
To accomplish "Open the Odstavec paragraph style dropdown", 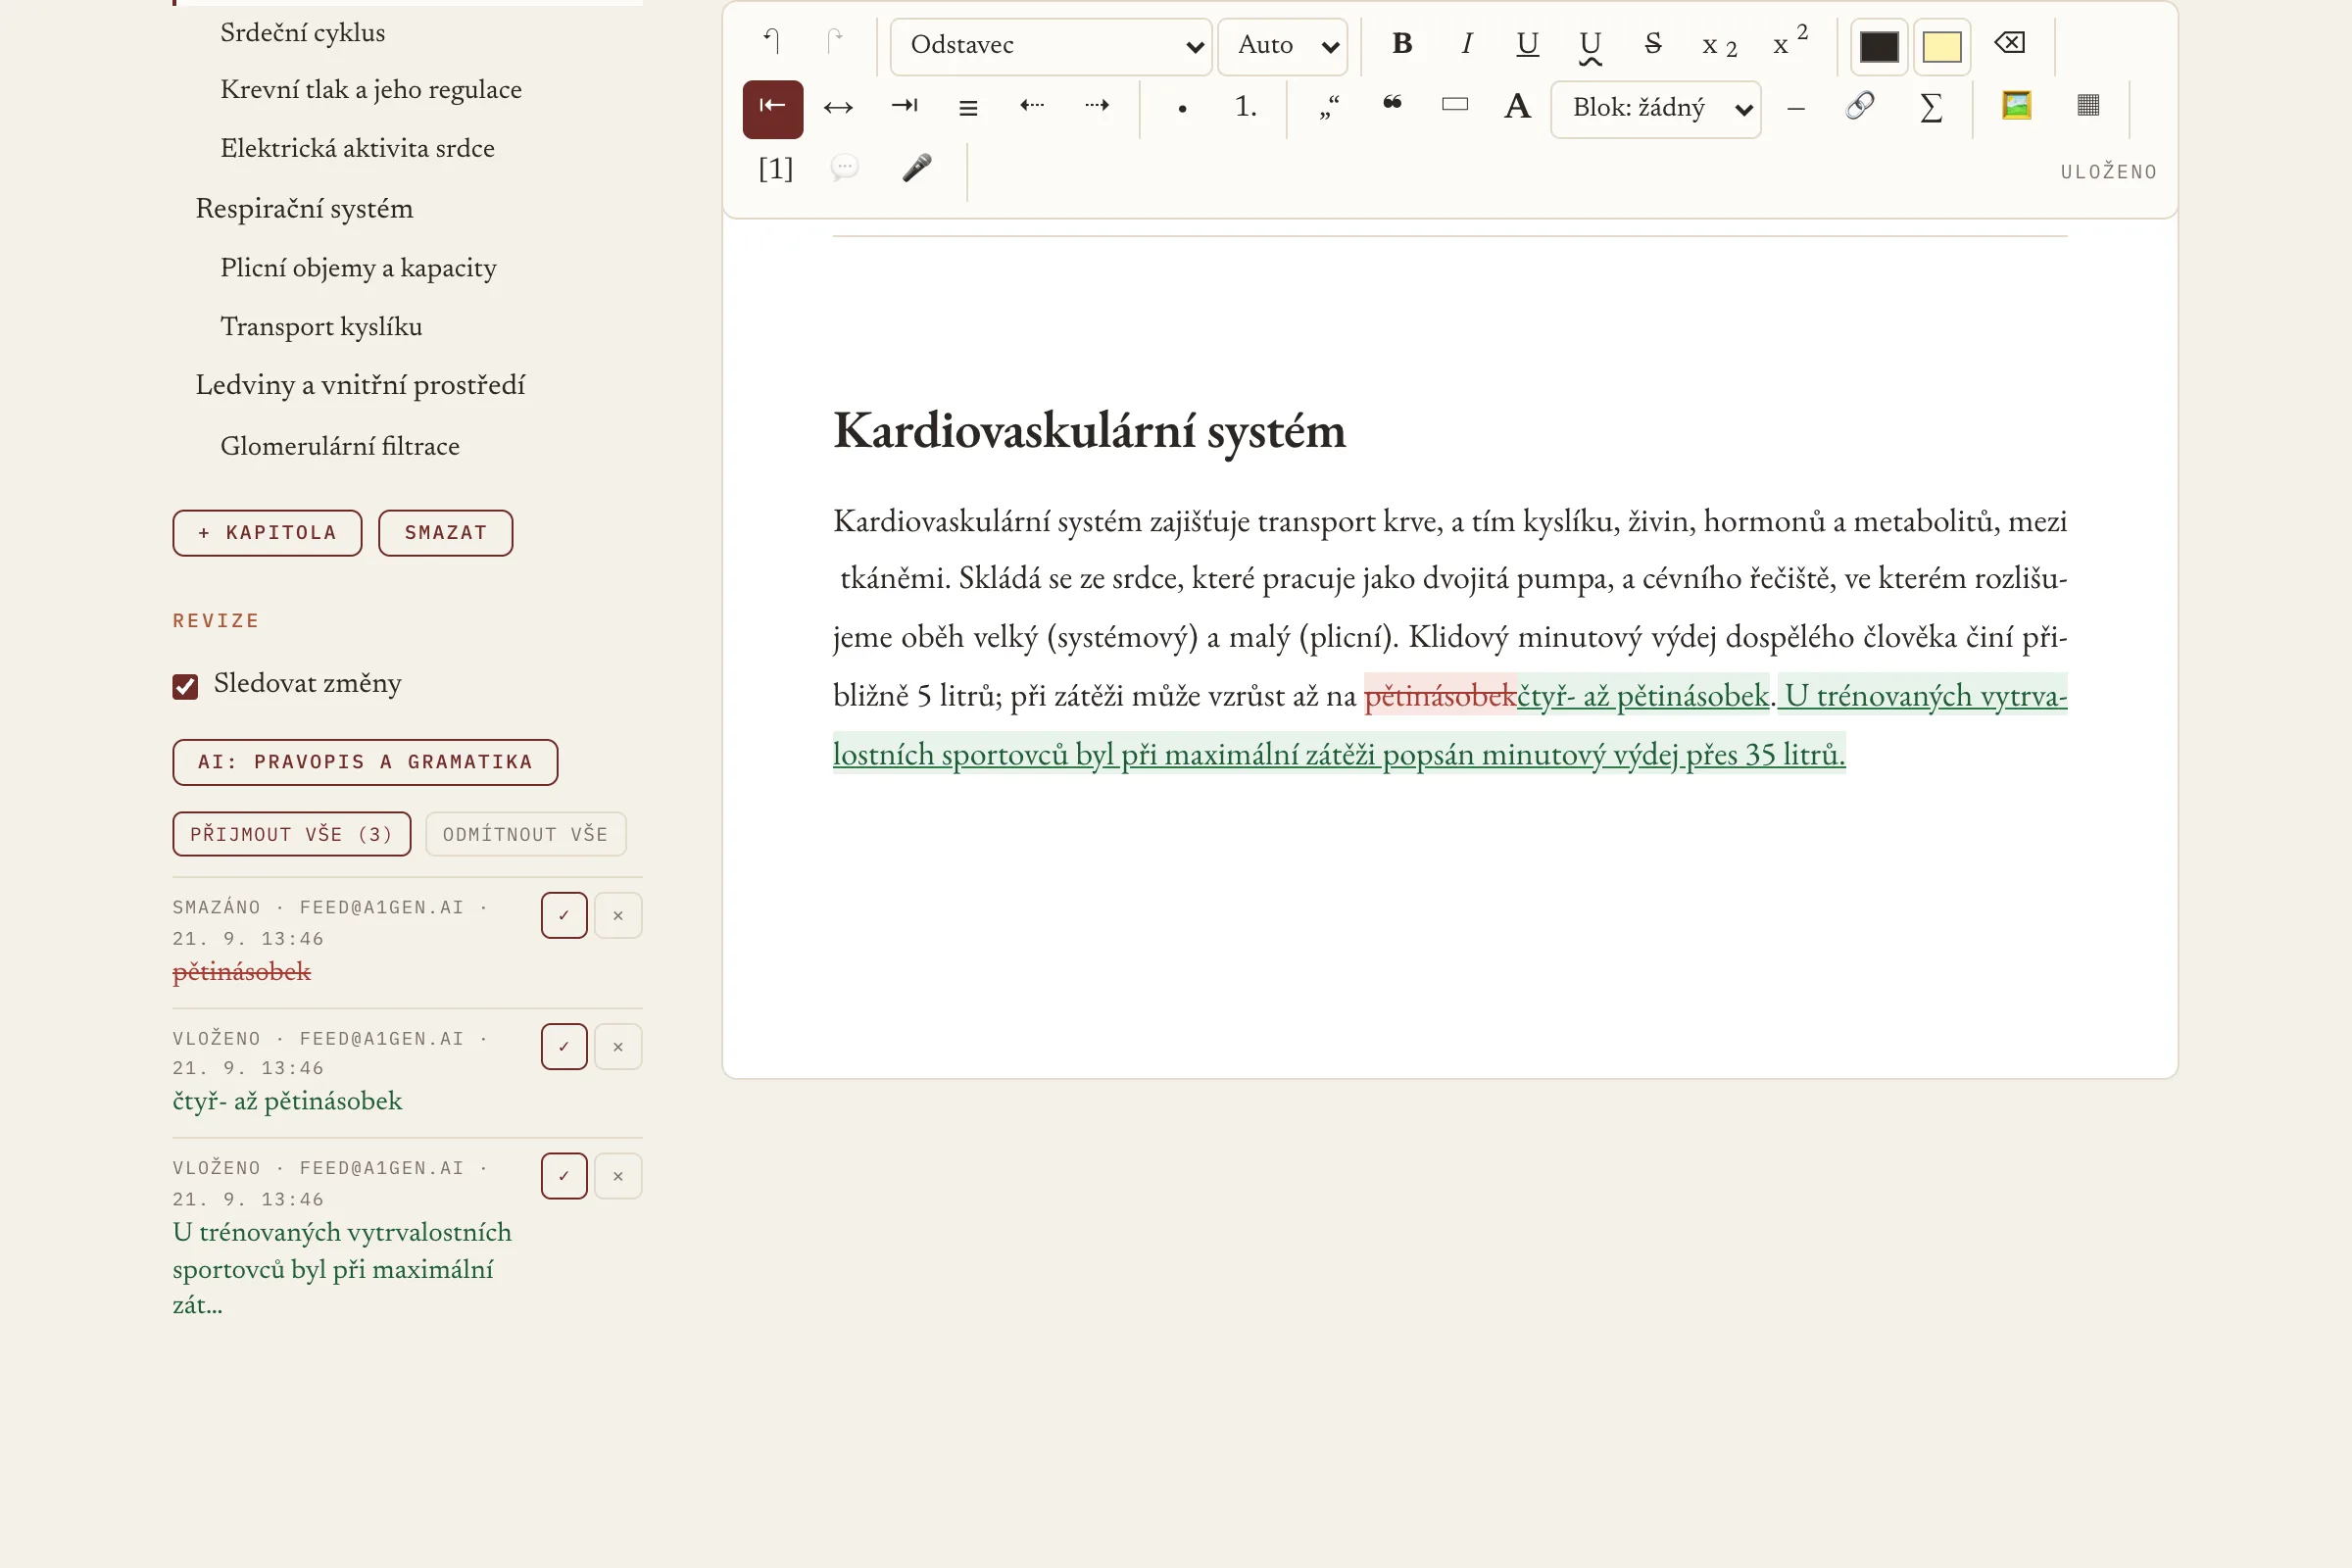I will pyautogui.click(x=1051, y=46).
